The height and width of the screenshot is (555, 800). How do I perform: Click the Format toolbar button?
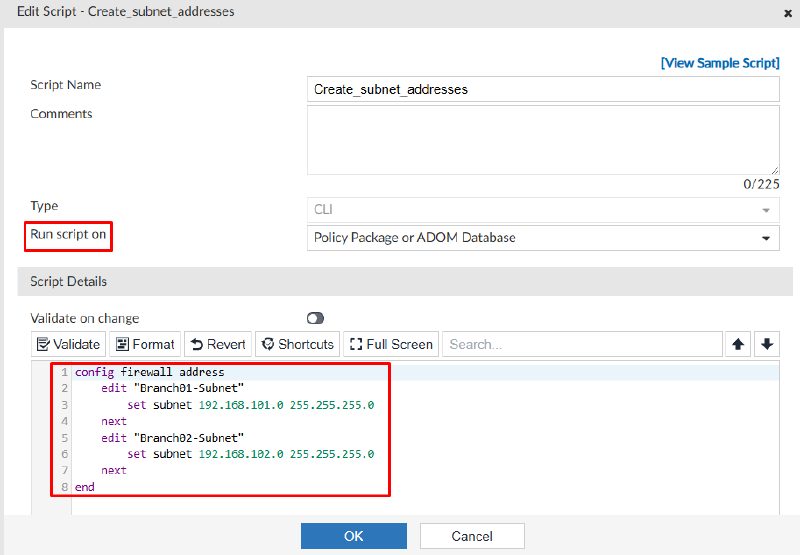145,344
